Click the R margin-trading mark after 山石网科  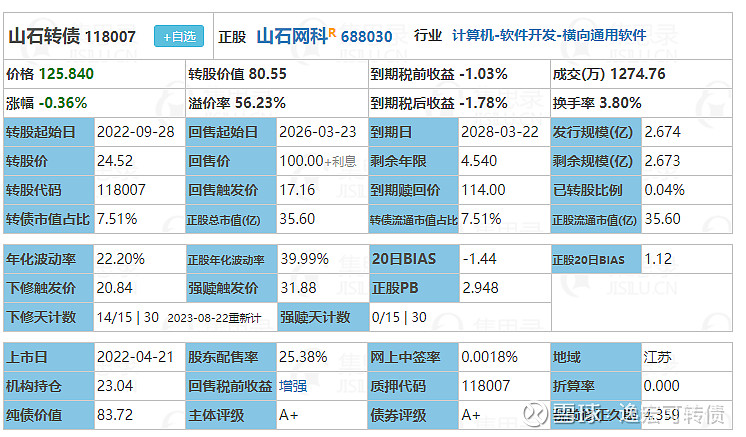point(332,32)
